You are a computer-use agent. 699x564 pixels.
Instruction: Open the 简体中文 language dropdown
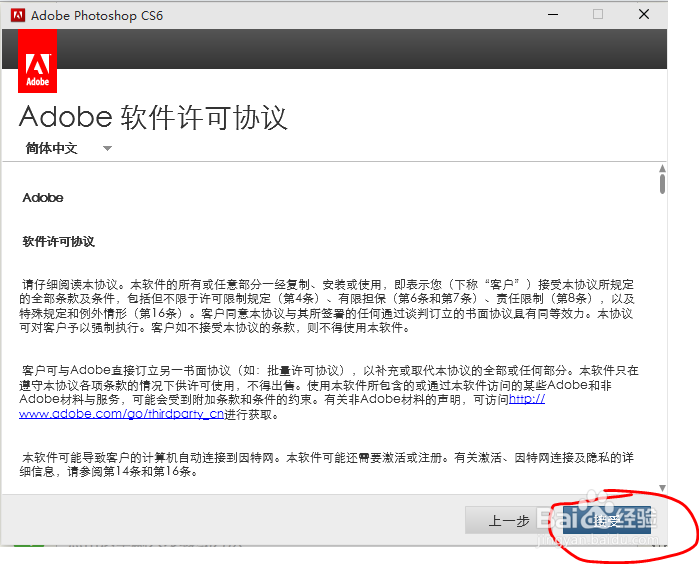pyautogui.click(x=68, y=148)
